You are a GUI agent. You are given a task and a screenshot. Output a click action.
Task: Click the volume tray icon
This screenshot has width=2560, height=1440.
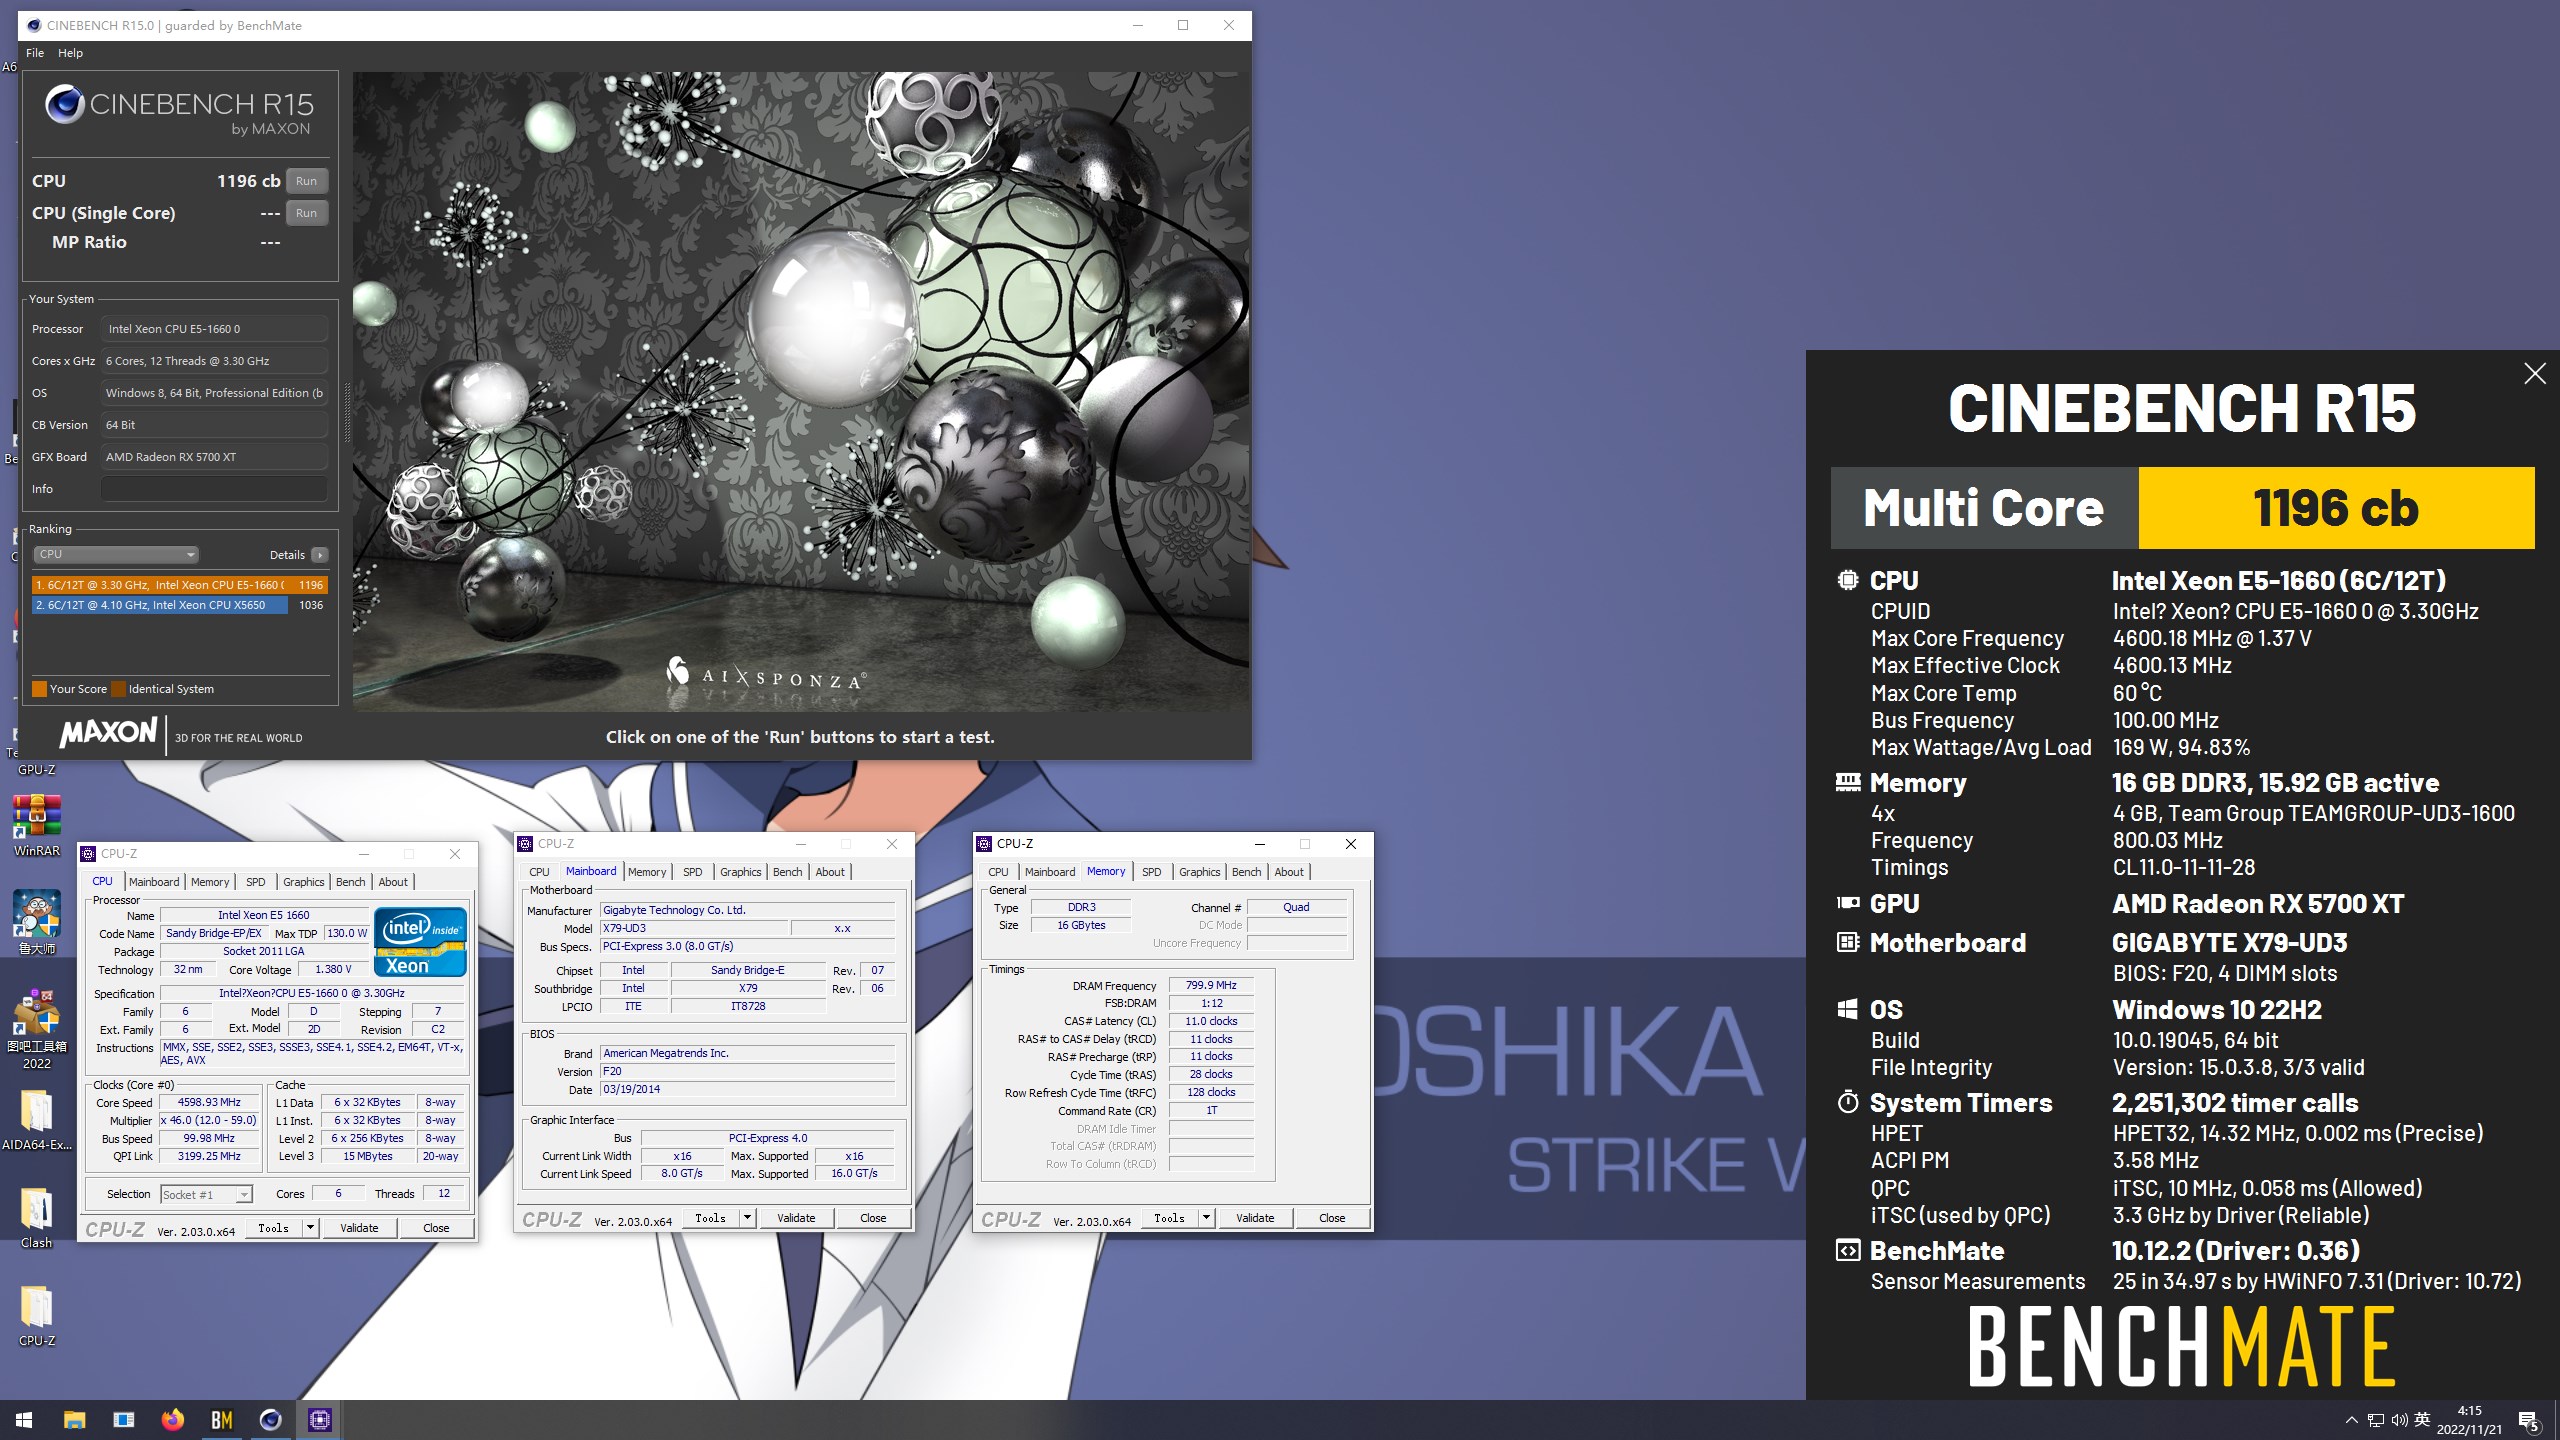2400,1420
